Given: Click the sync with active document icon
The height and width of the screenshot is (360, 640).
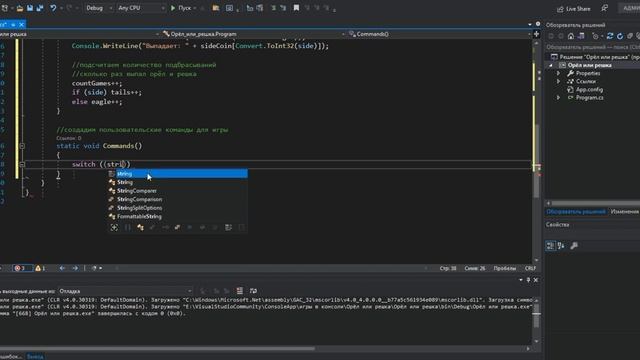Looking at the screenshot, I should coord(610,36).
